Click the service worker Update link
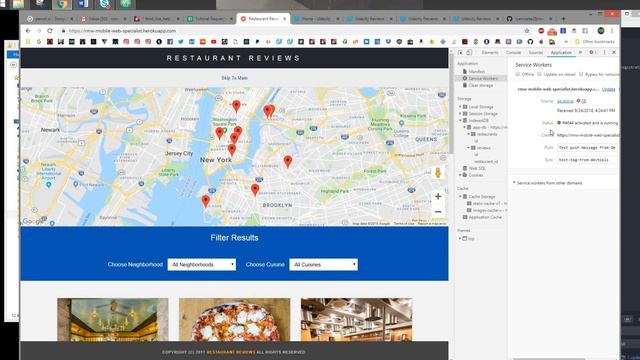This screenshot has height=360, width=640. 608,89
